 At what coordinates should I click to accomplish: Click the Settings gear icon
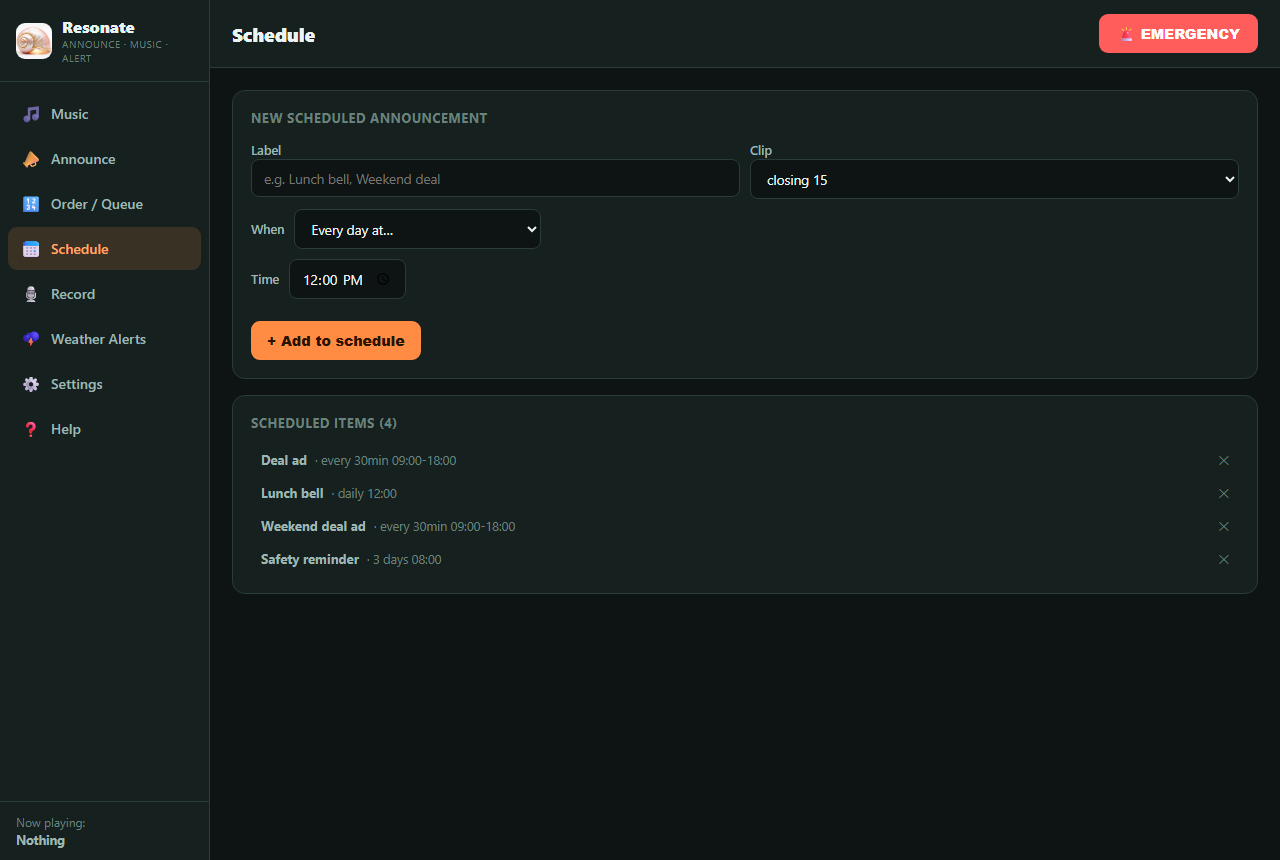(x=31, y=384)
